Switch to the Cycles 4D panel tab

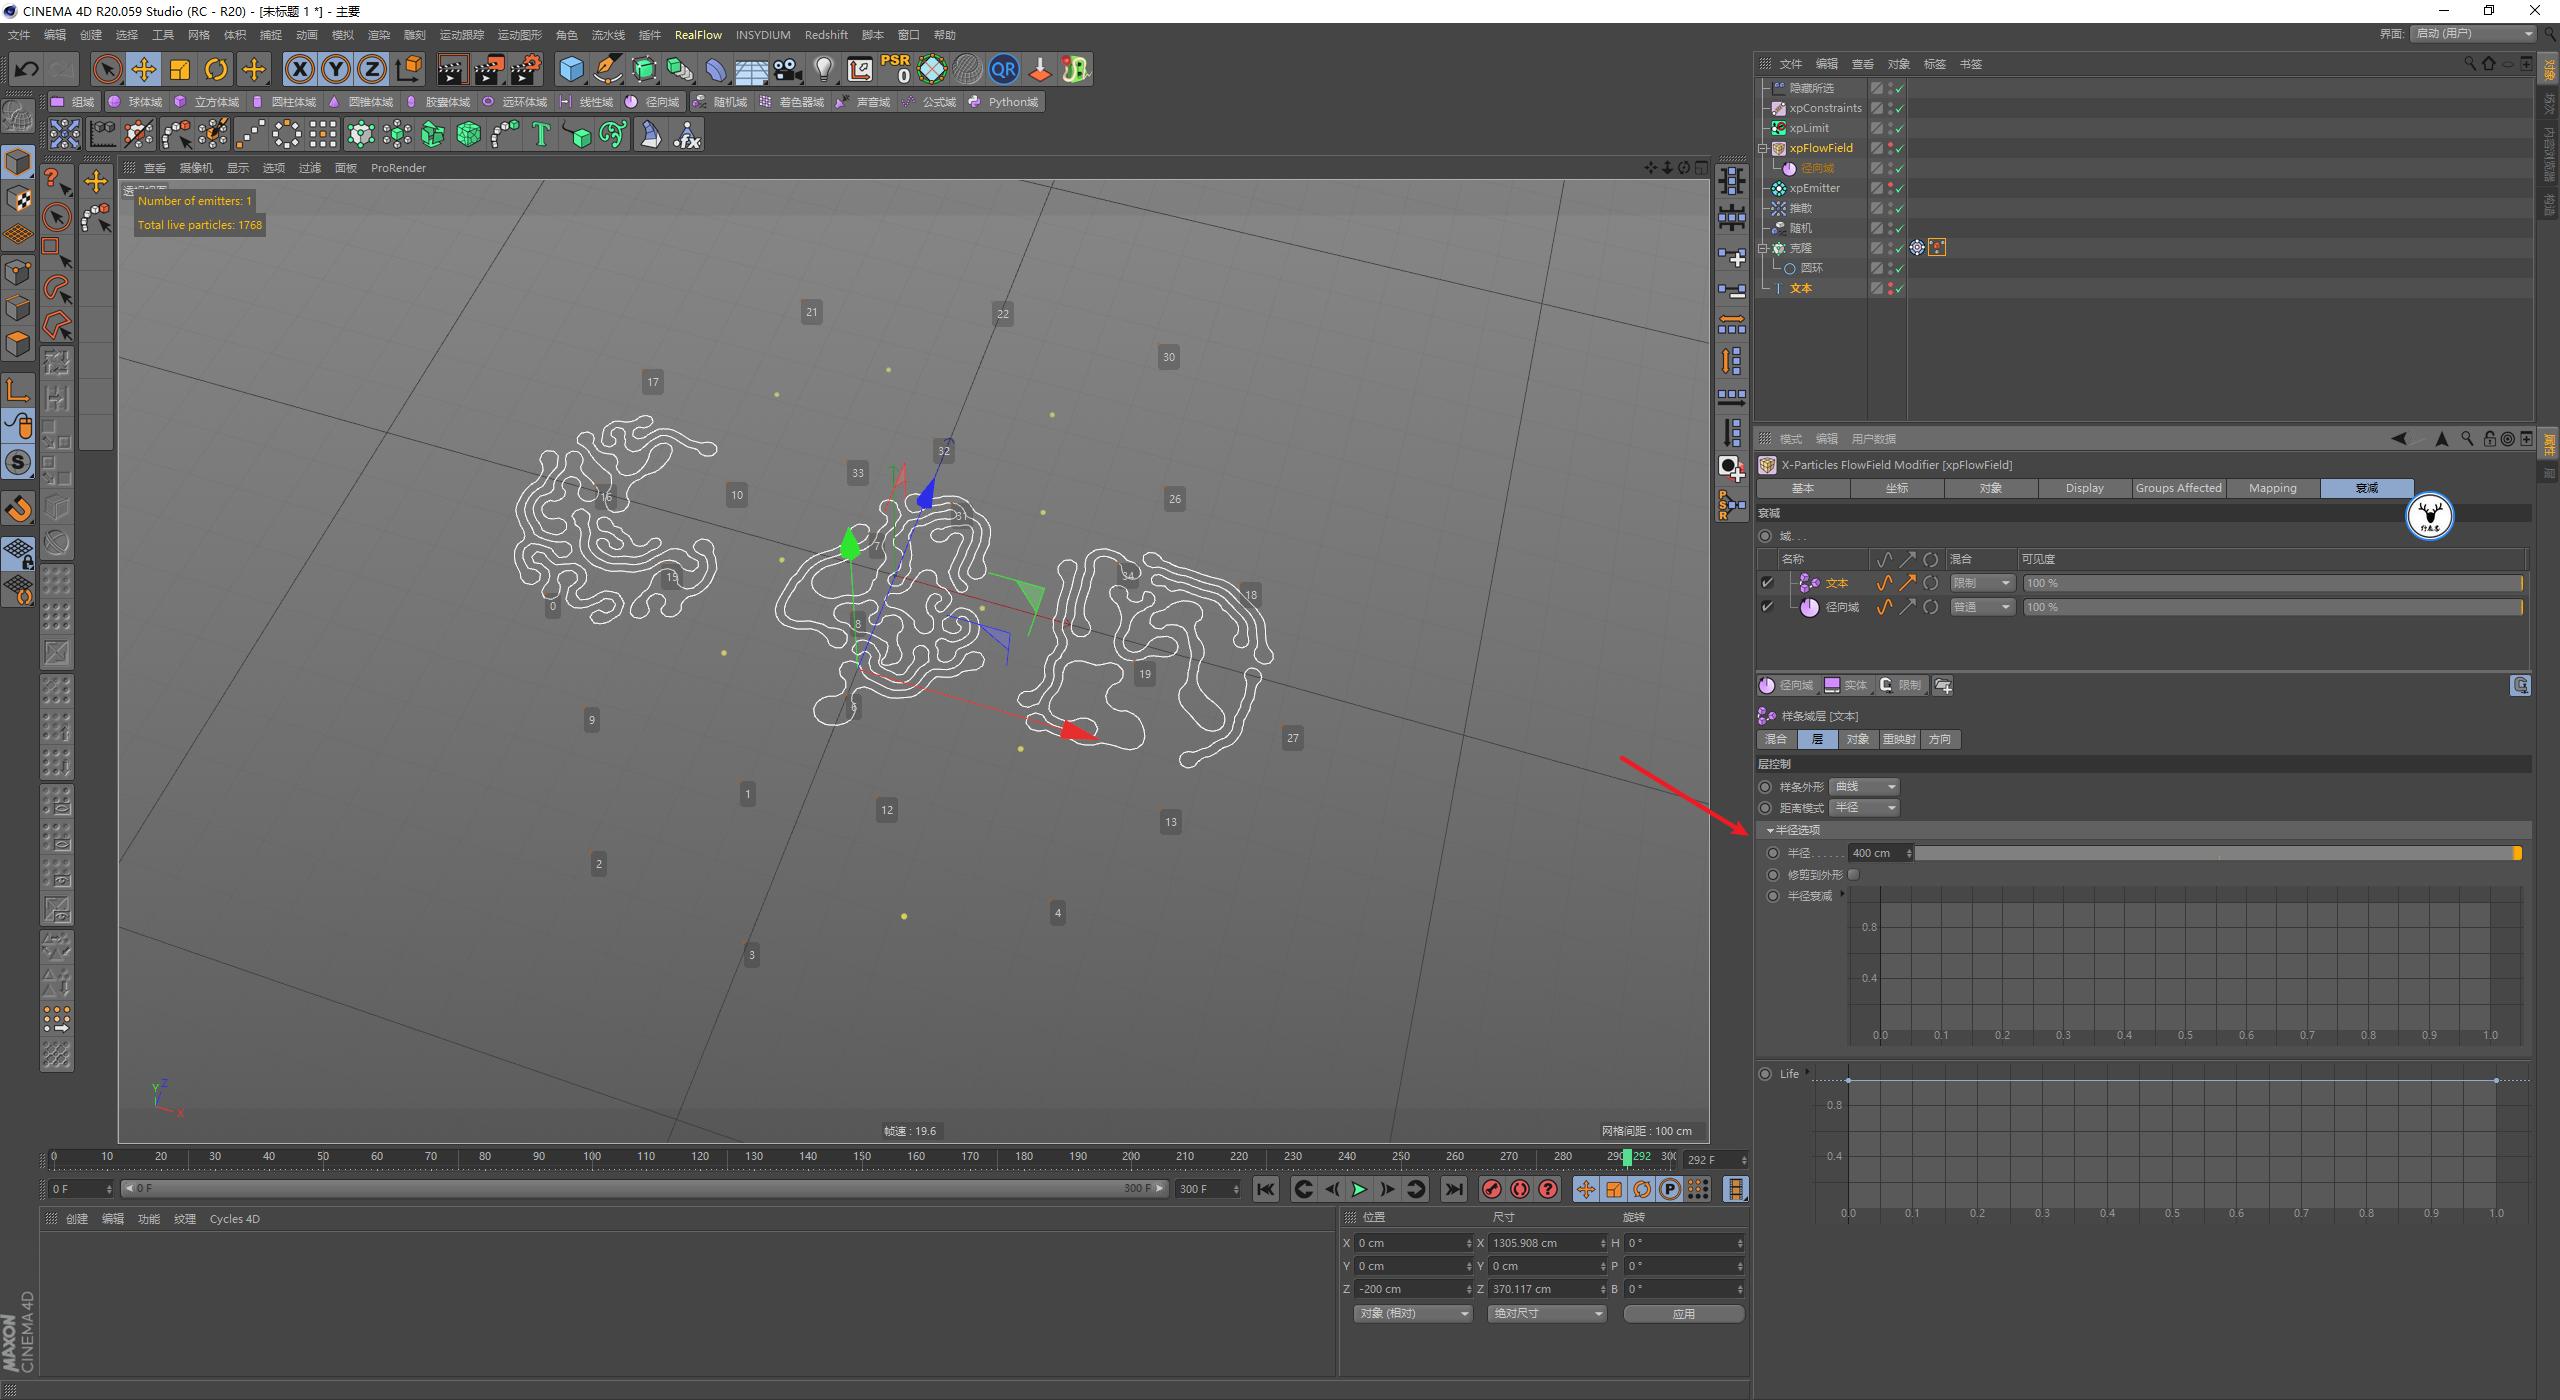(235, 1218)
